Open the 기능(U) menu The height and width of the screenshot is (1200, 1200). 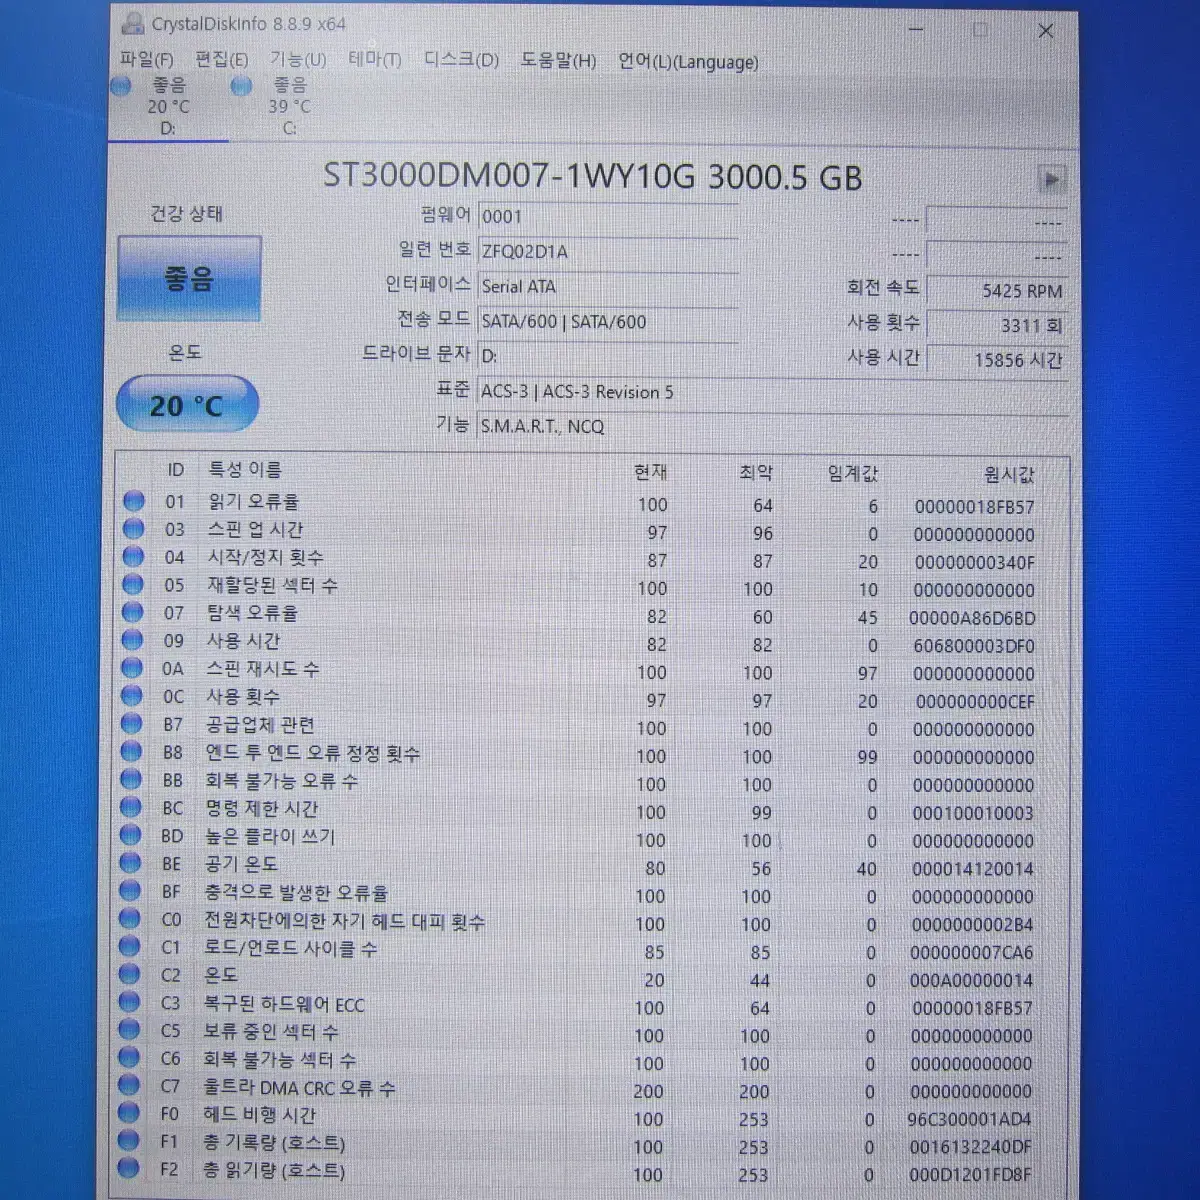click(x=298, y=60)
